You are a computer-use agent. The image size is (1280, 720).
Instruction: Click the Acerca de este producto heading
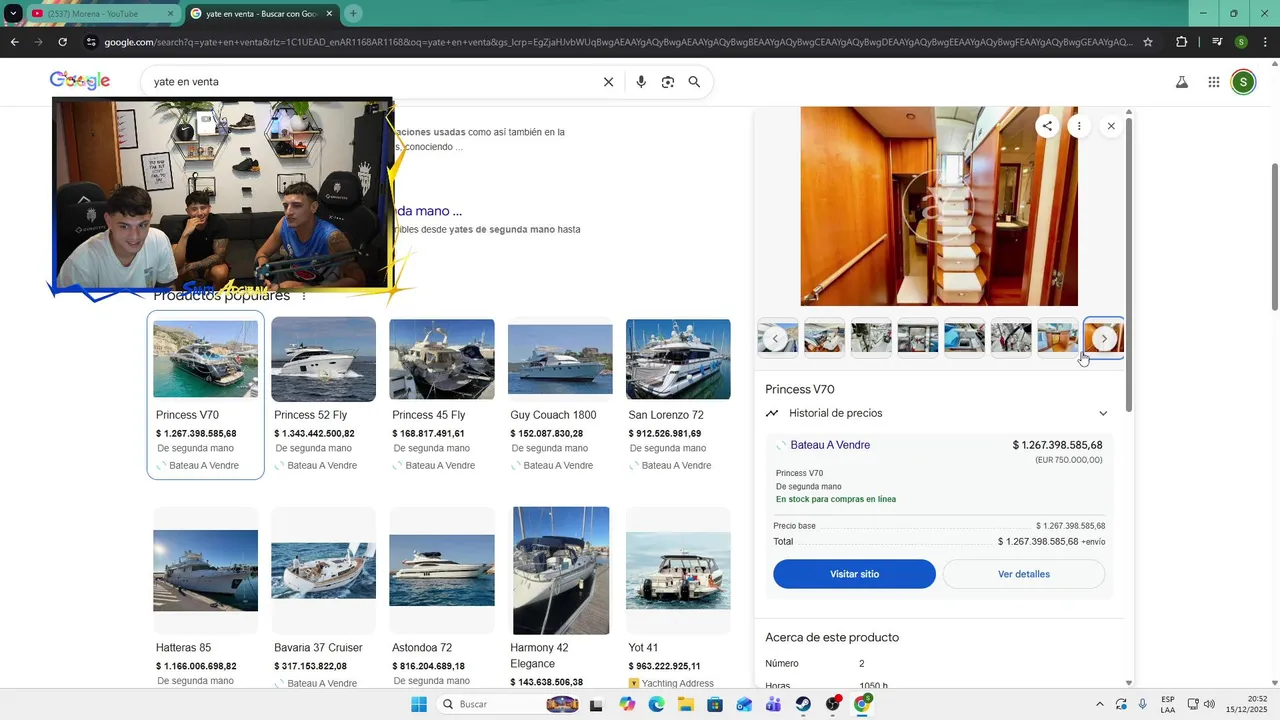[832, 637]
